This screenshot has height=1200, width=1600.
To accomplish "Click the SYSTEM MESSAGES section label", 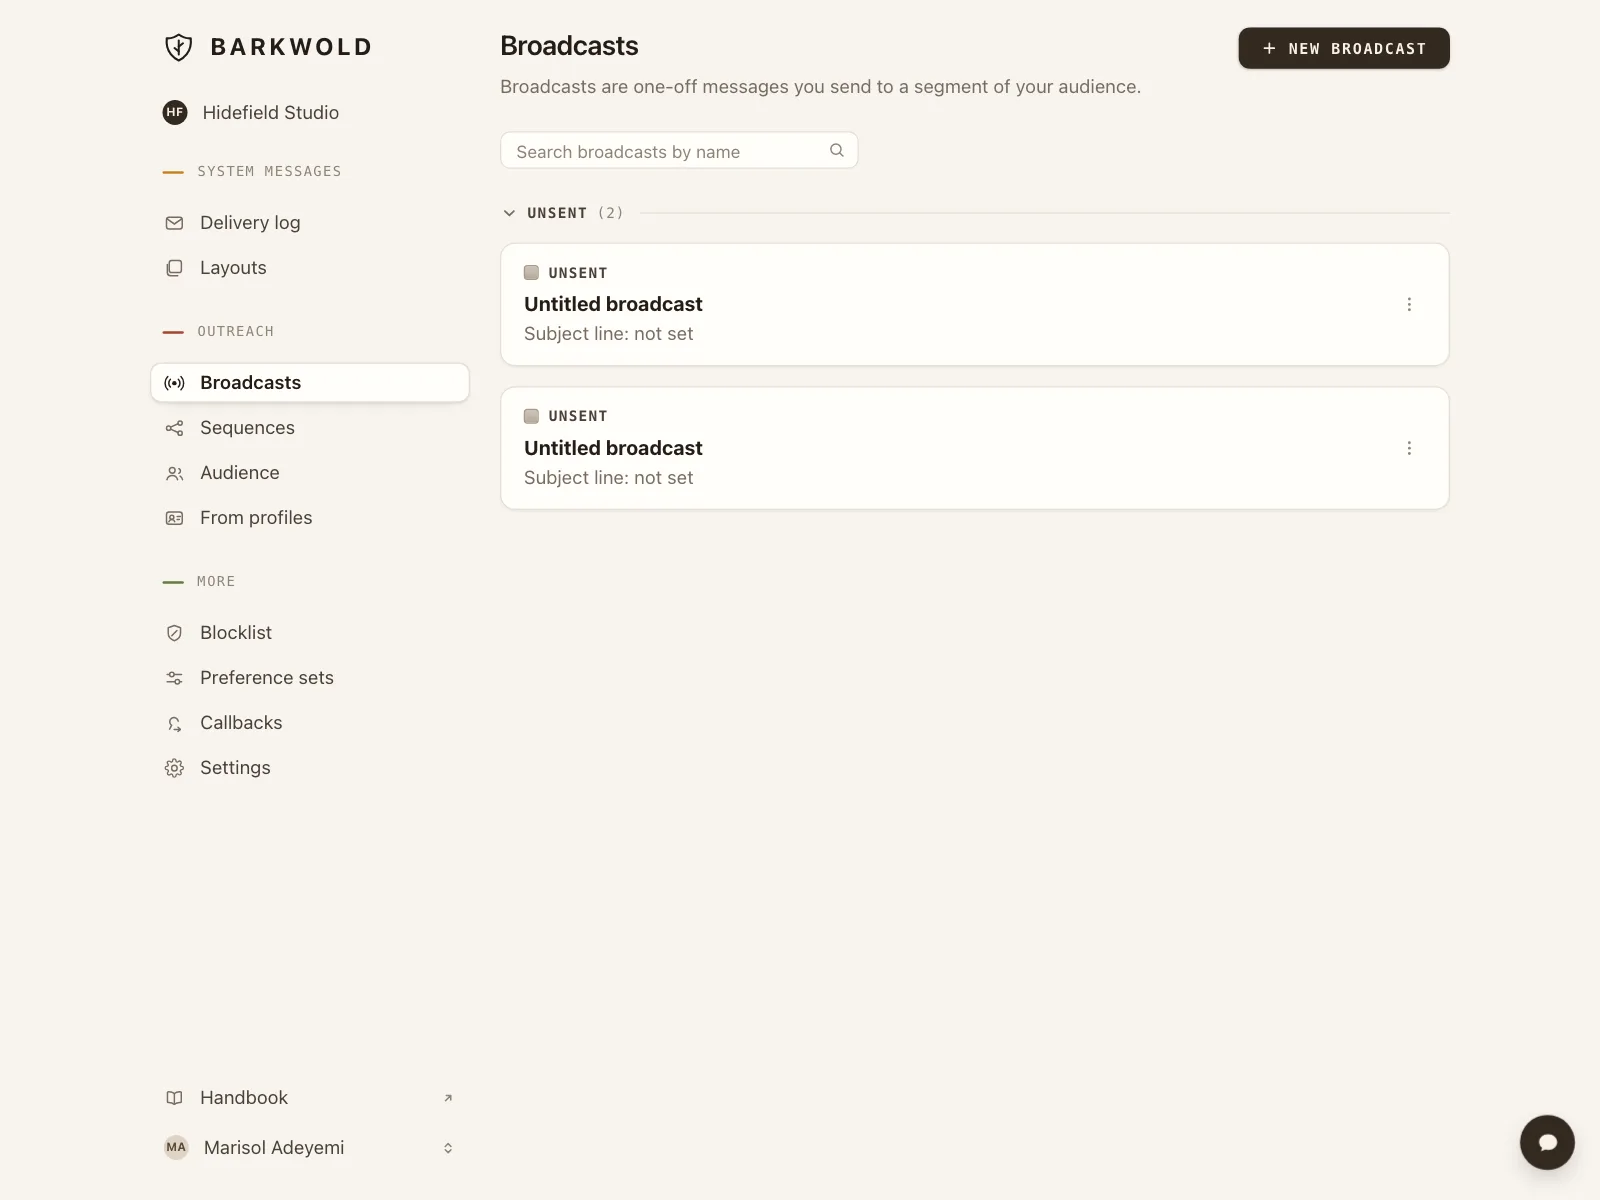I will pyautogui.click(x=269, y=171).
